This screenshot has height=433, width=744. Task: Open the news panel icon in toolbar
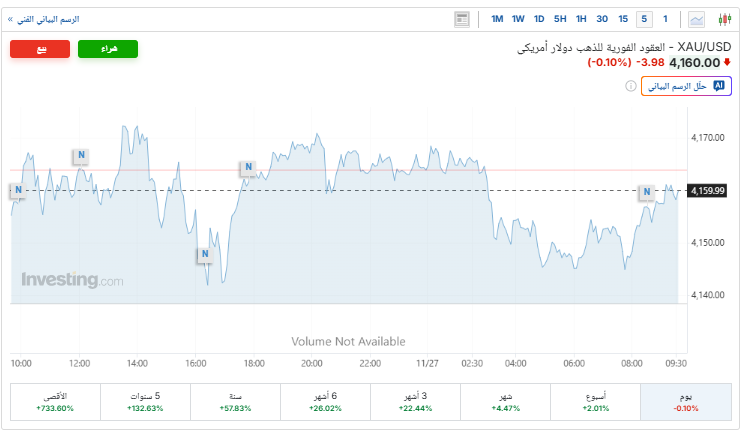coord(461,19)
